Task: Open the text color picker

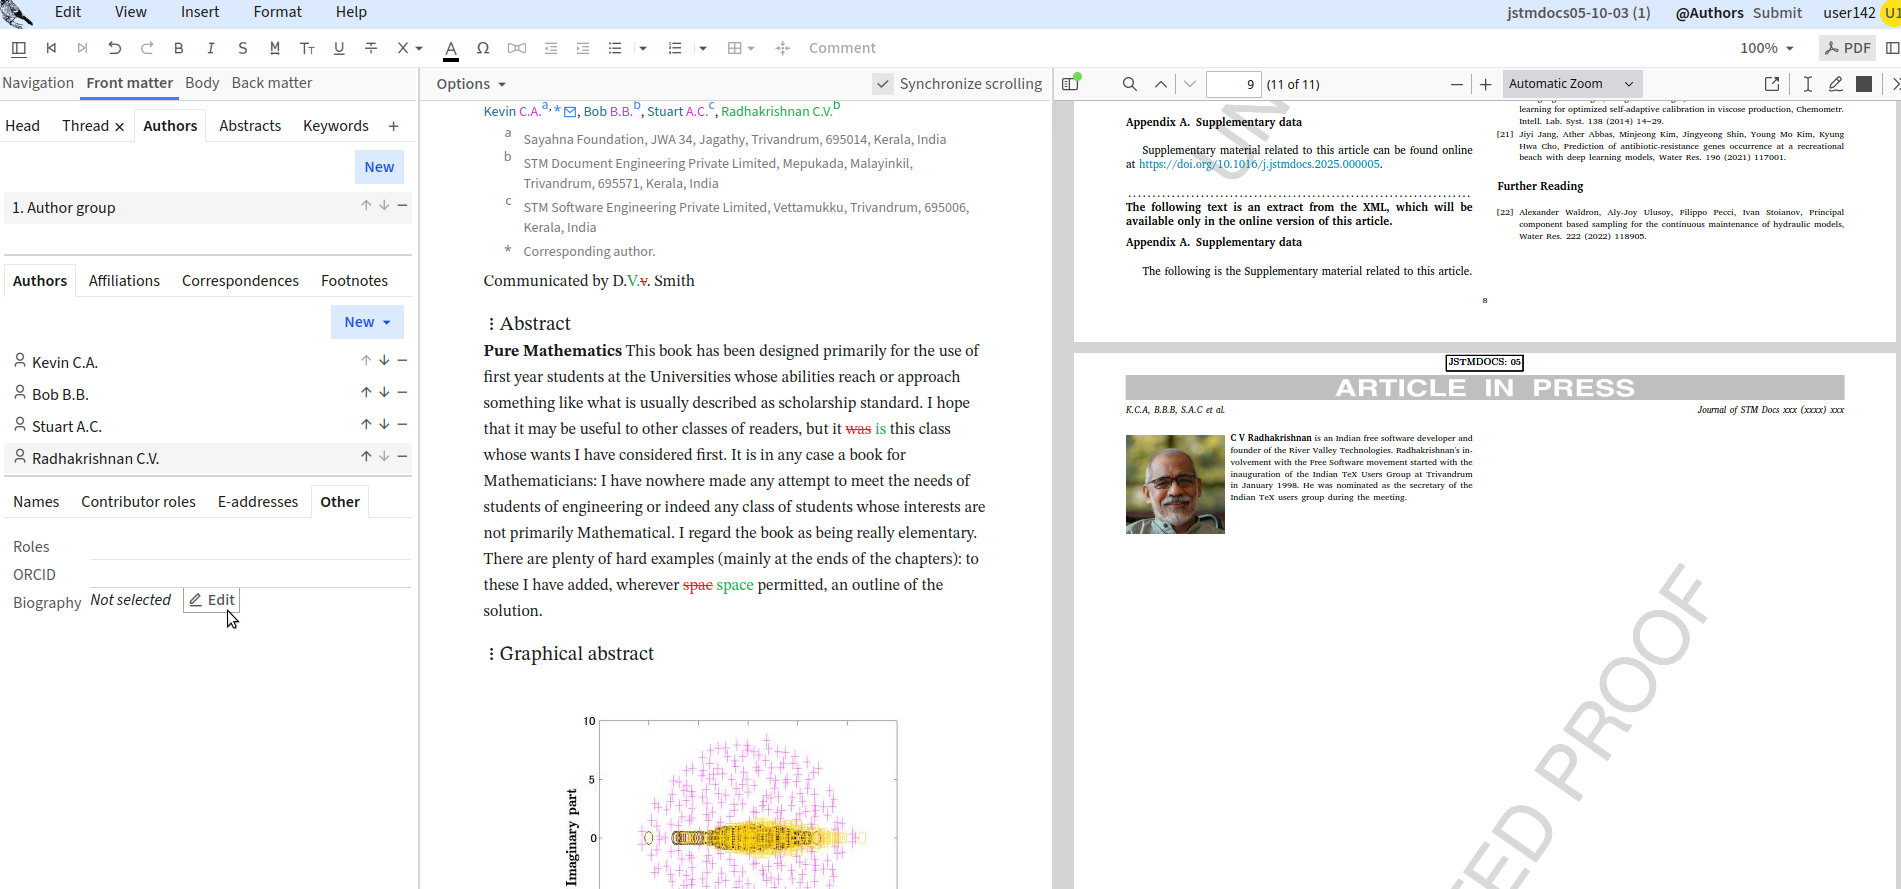Action: pos(451,48)
